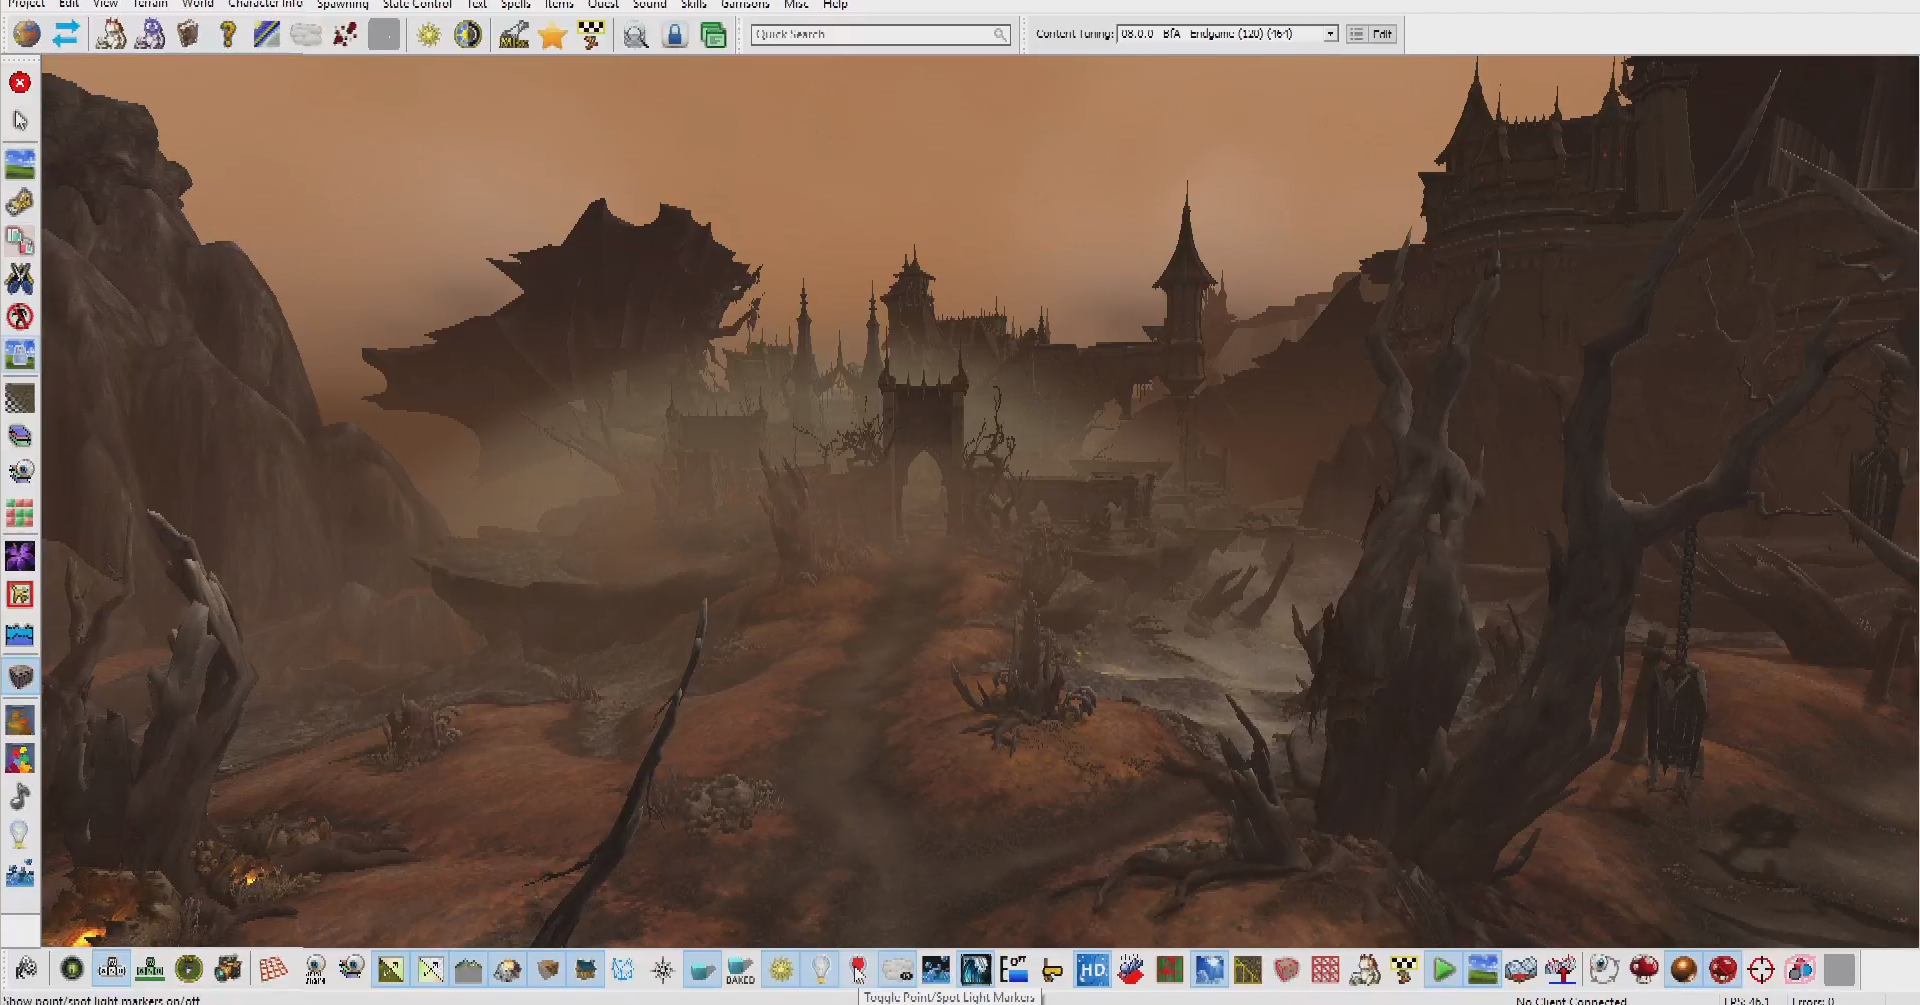This screenshot has width=1920, height=1005.
Task: Toggle the cloud visibility eye icon
Action: [898, 969]
